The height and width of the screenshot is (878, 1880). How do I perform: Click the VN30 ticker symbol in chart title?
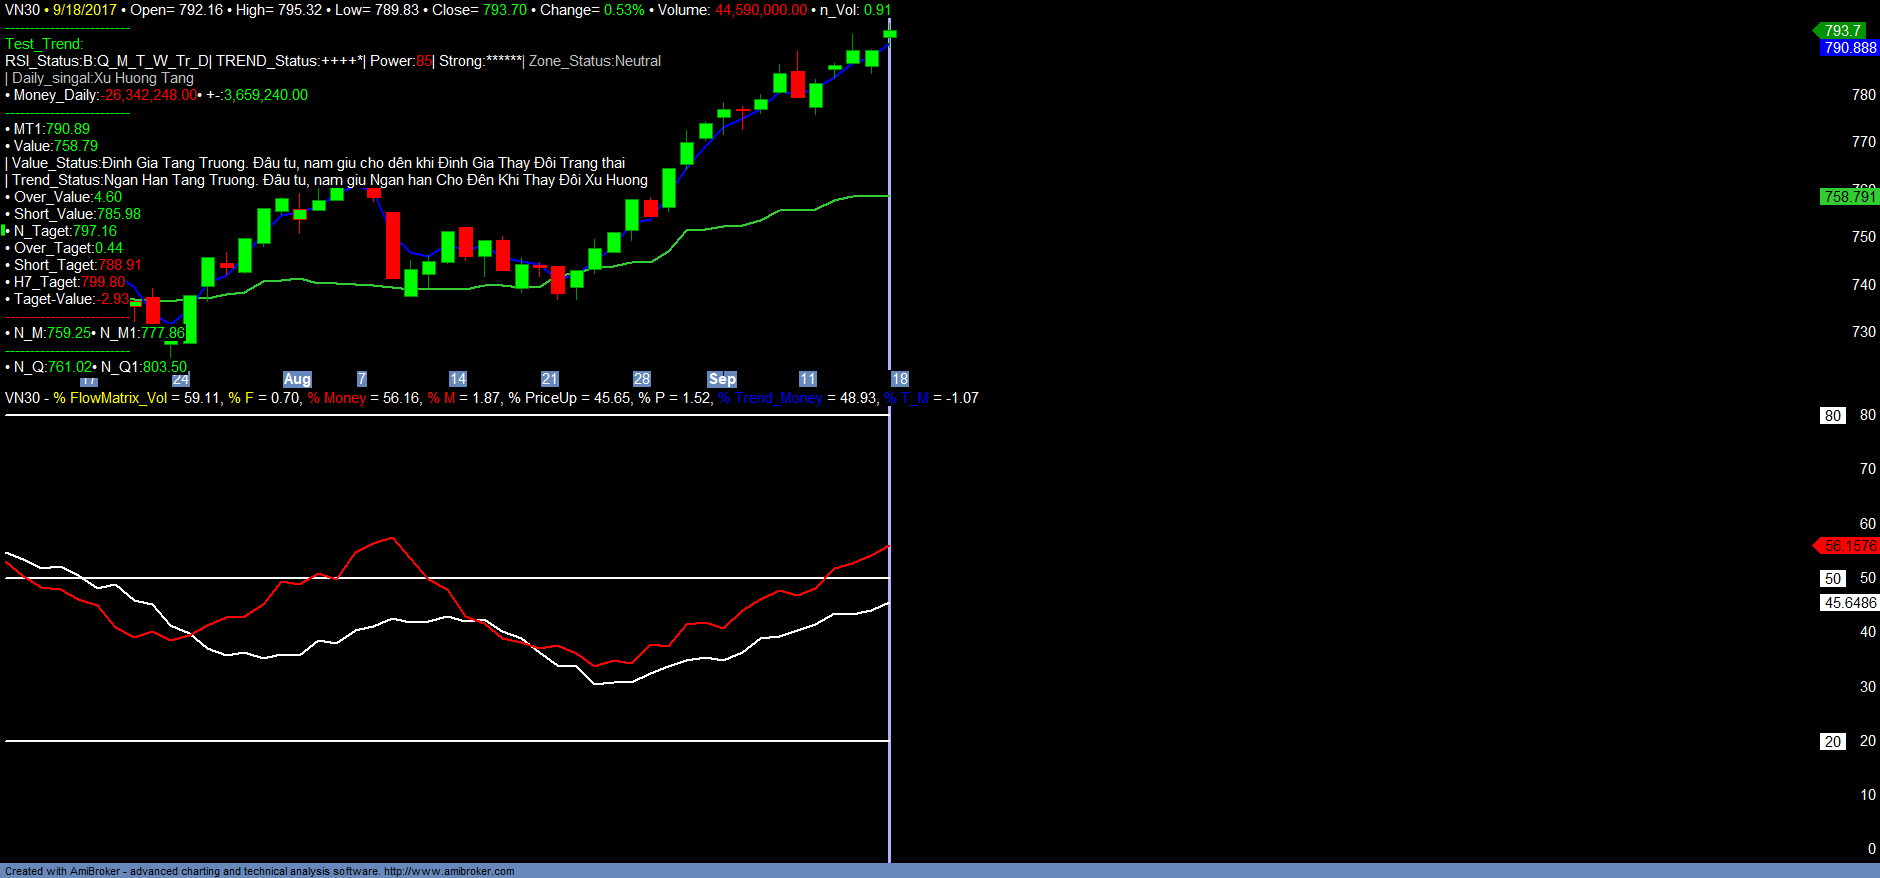[22, 10]
